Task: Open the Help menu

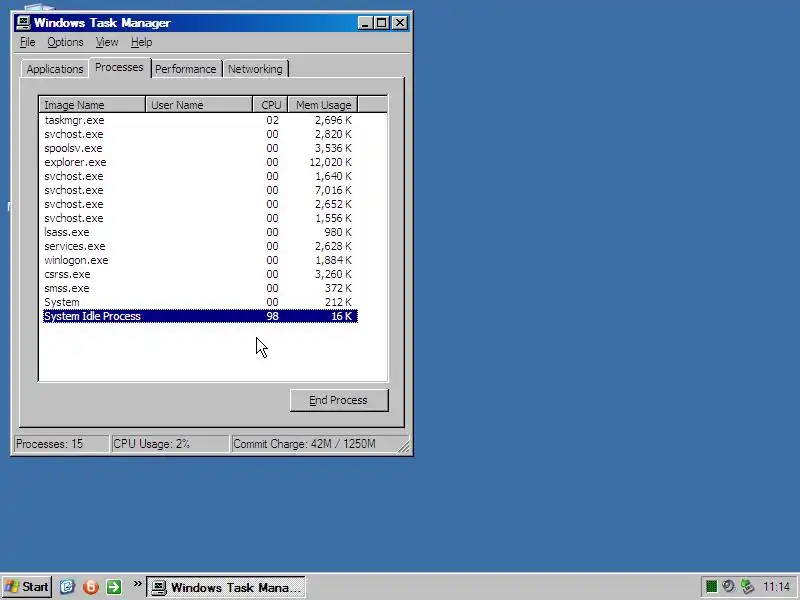Action: [x=141, y=42]
